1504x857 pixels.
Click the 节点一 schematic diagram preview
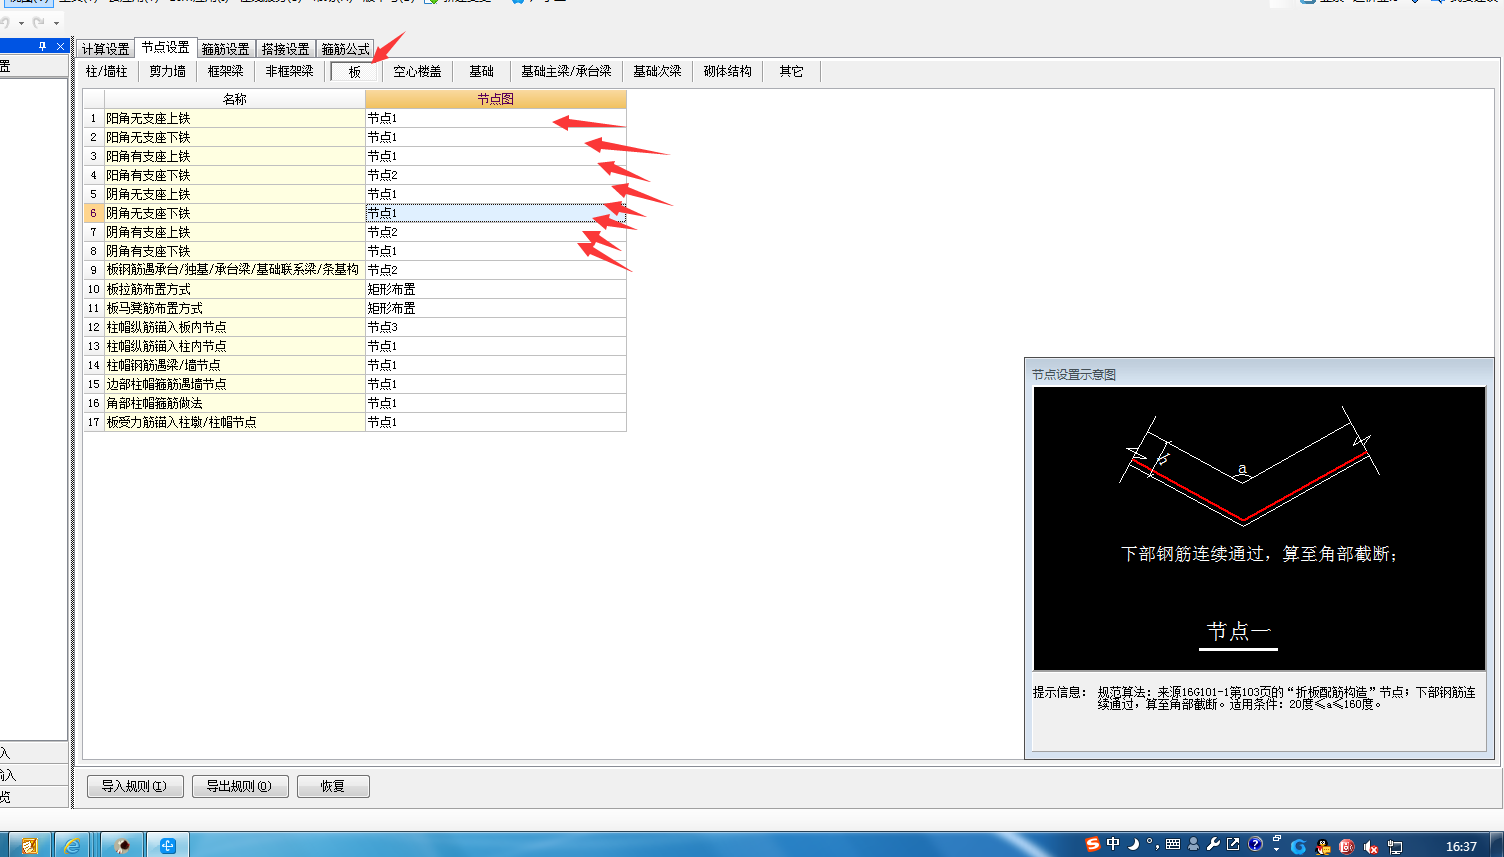(1259, 528)
